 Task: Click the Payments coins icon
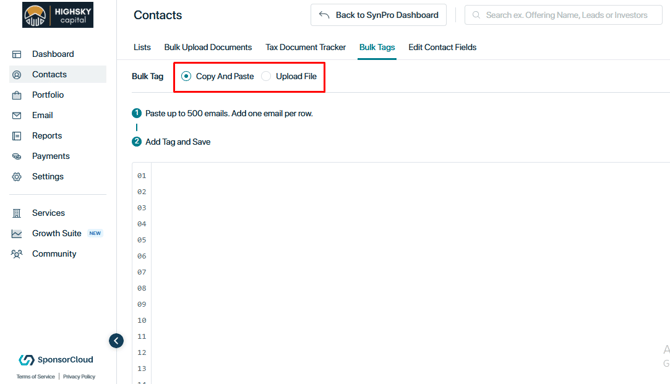(17, 156)
